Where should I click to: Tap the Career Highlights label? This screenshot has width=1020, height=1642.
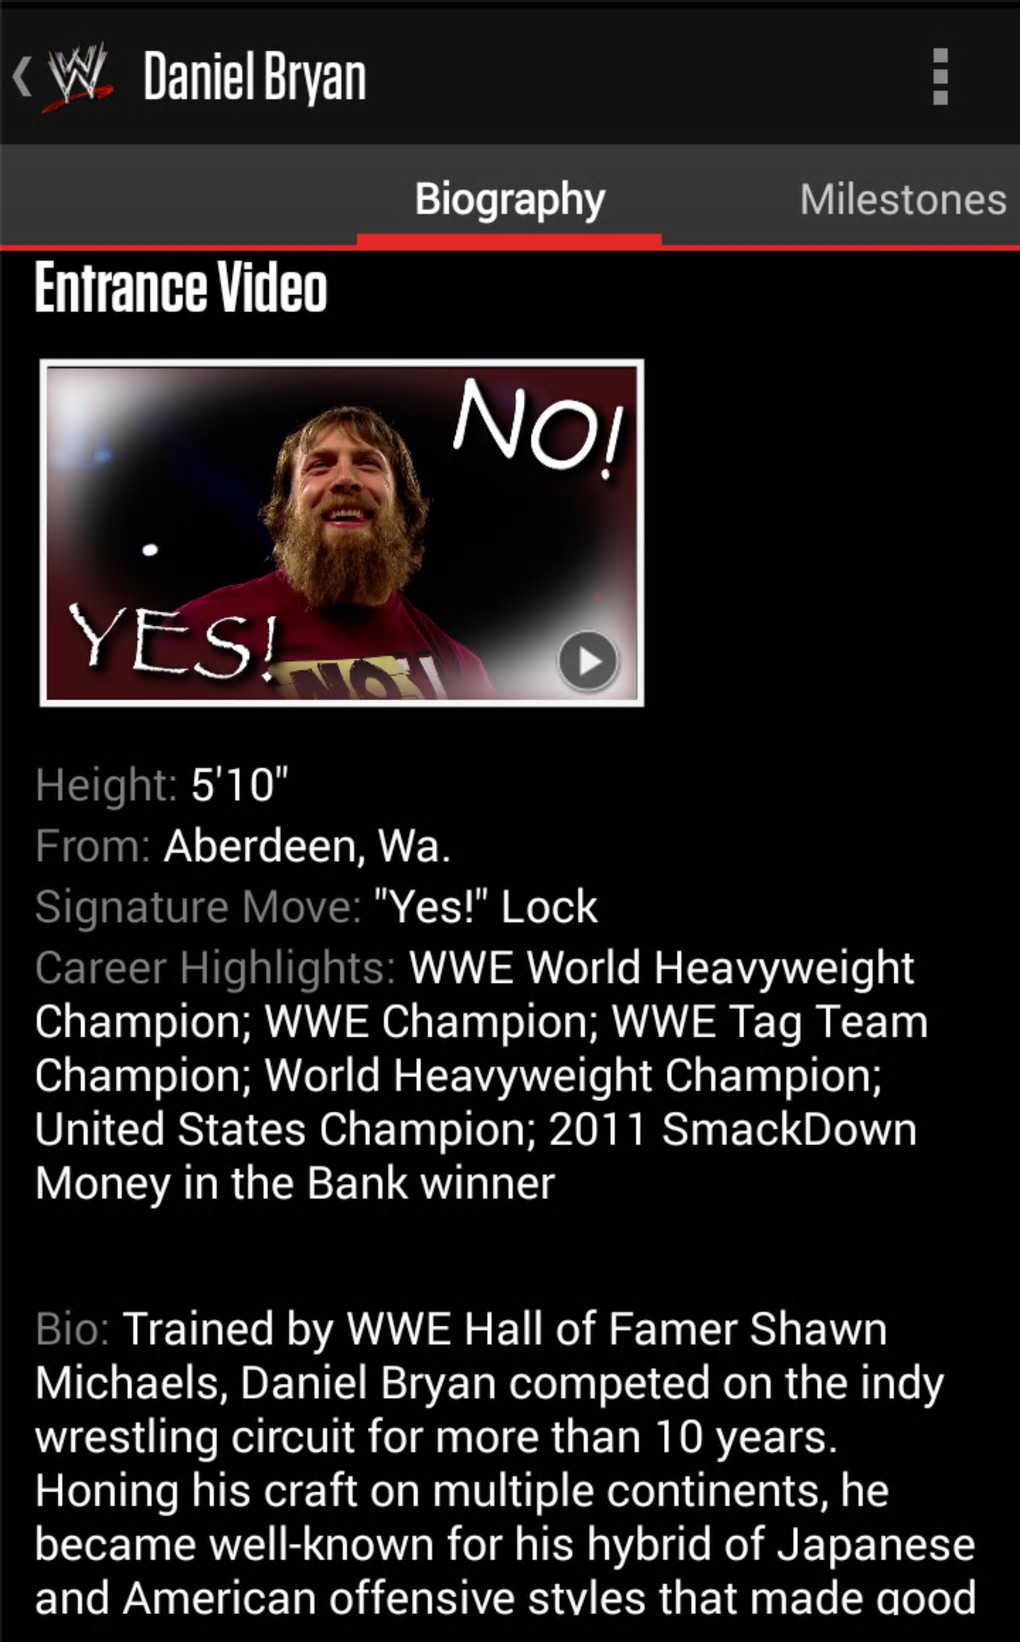click(x=215, y=968)
